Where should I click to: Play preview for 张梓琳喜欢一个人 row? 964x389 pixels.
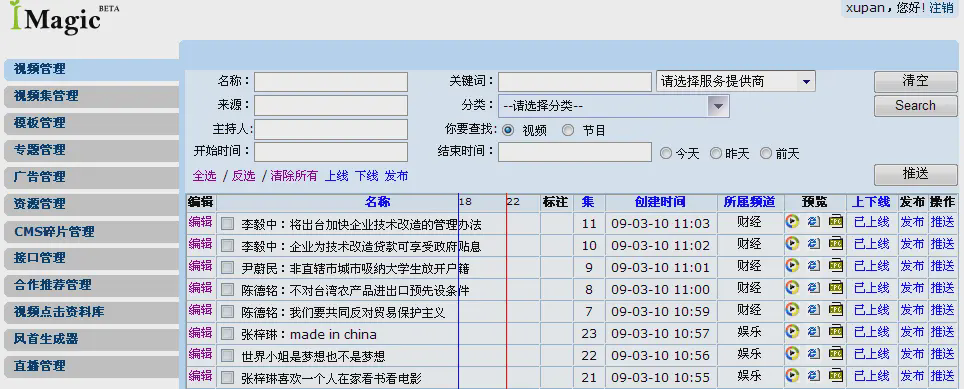[x=792, y=375]
